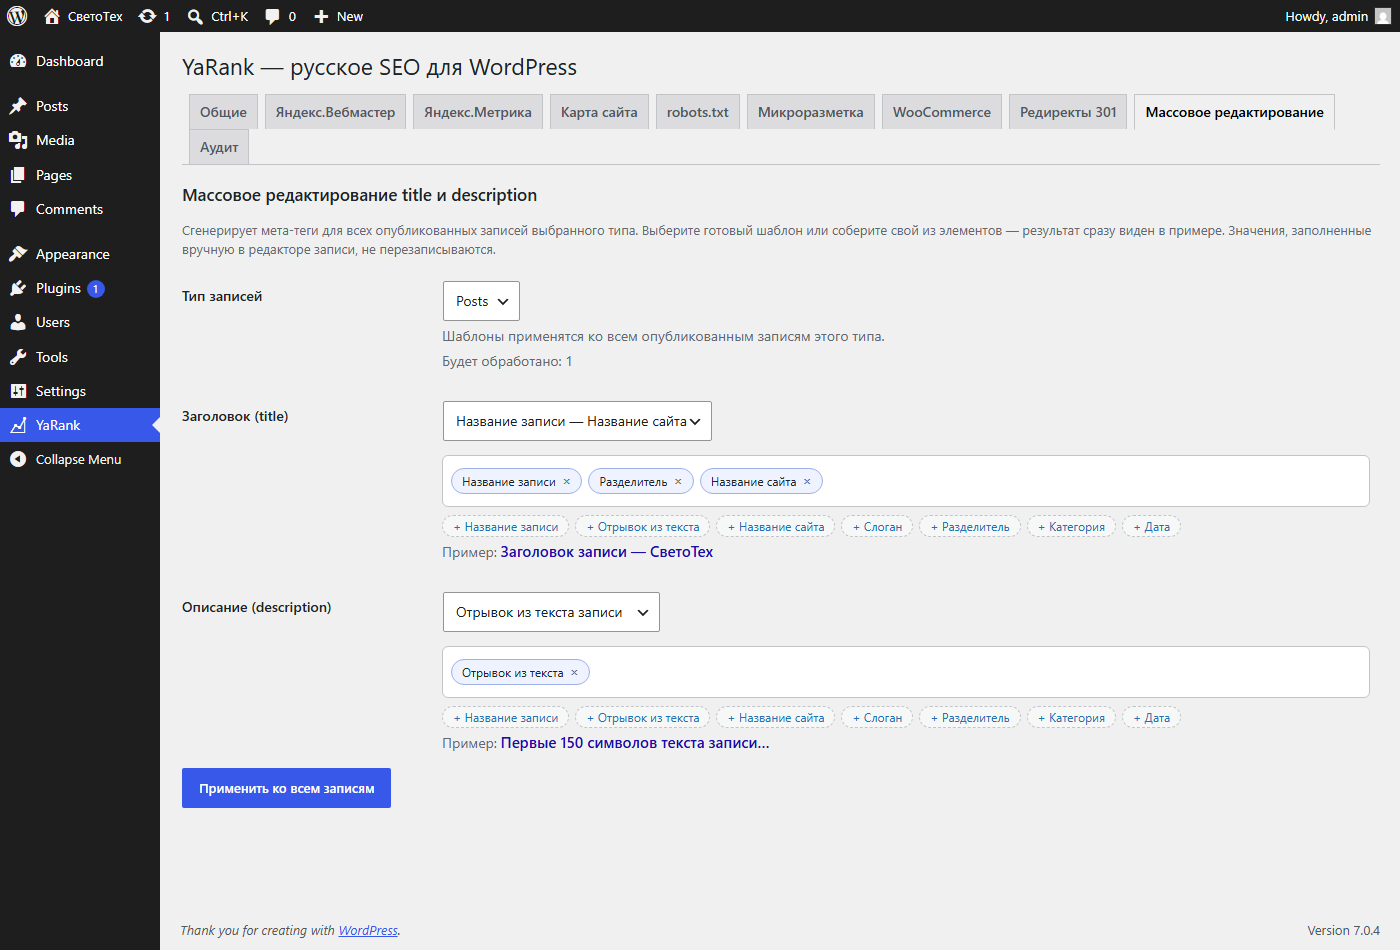Remove the 'Название сайта' chip from the title field
1400x950 pixels.
click(x=807, y=482)
